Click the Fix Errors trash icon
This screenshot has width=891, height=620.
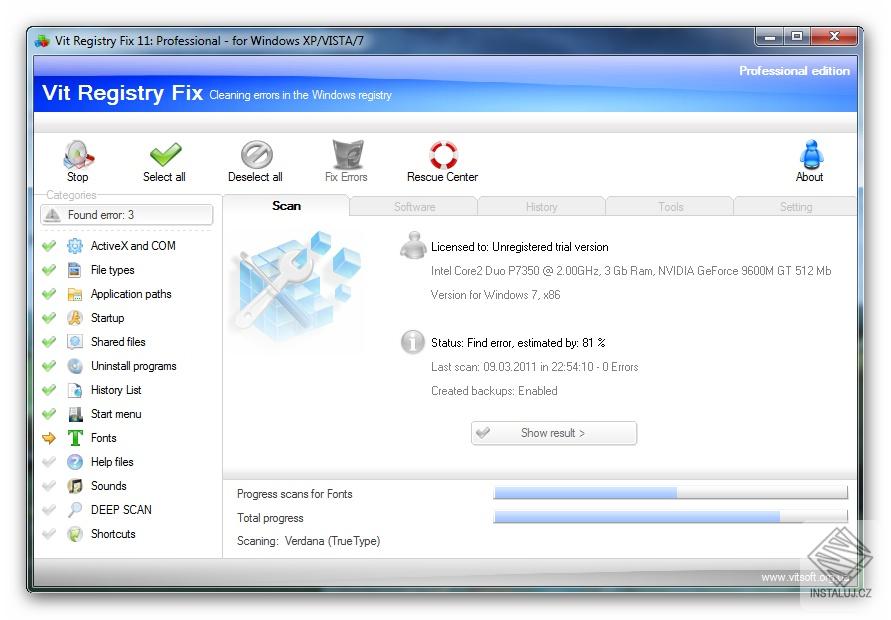pyautogui.click(x=347, y=155)
